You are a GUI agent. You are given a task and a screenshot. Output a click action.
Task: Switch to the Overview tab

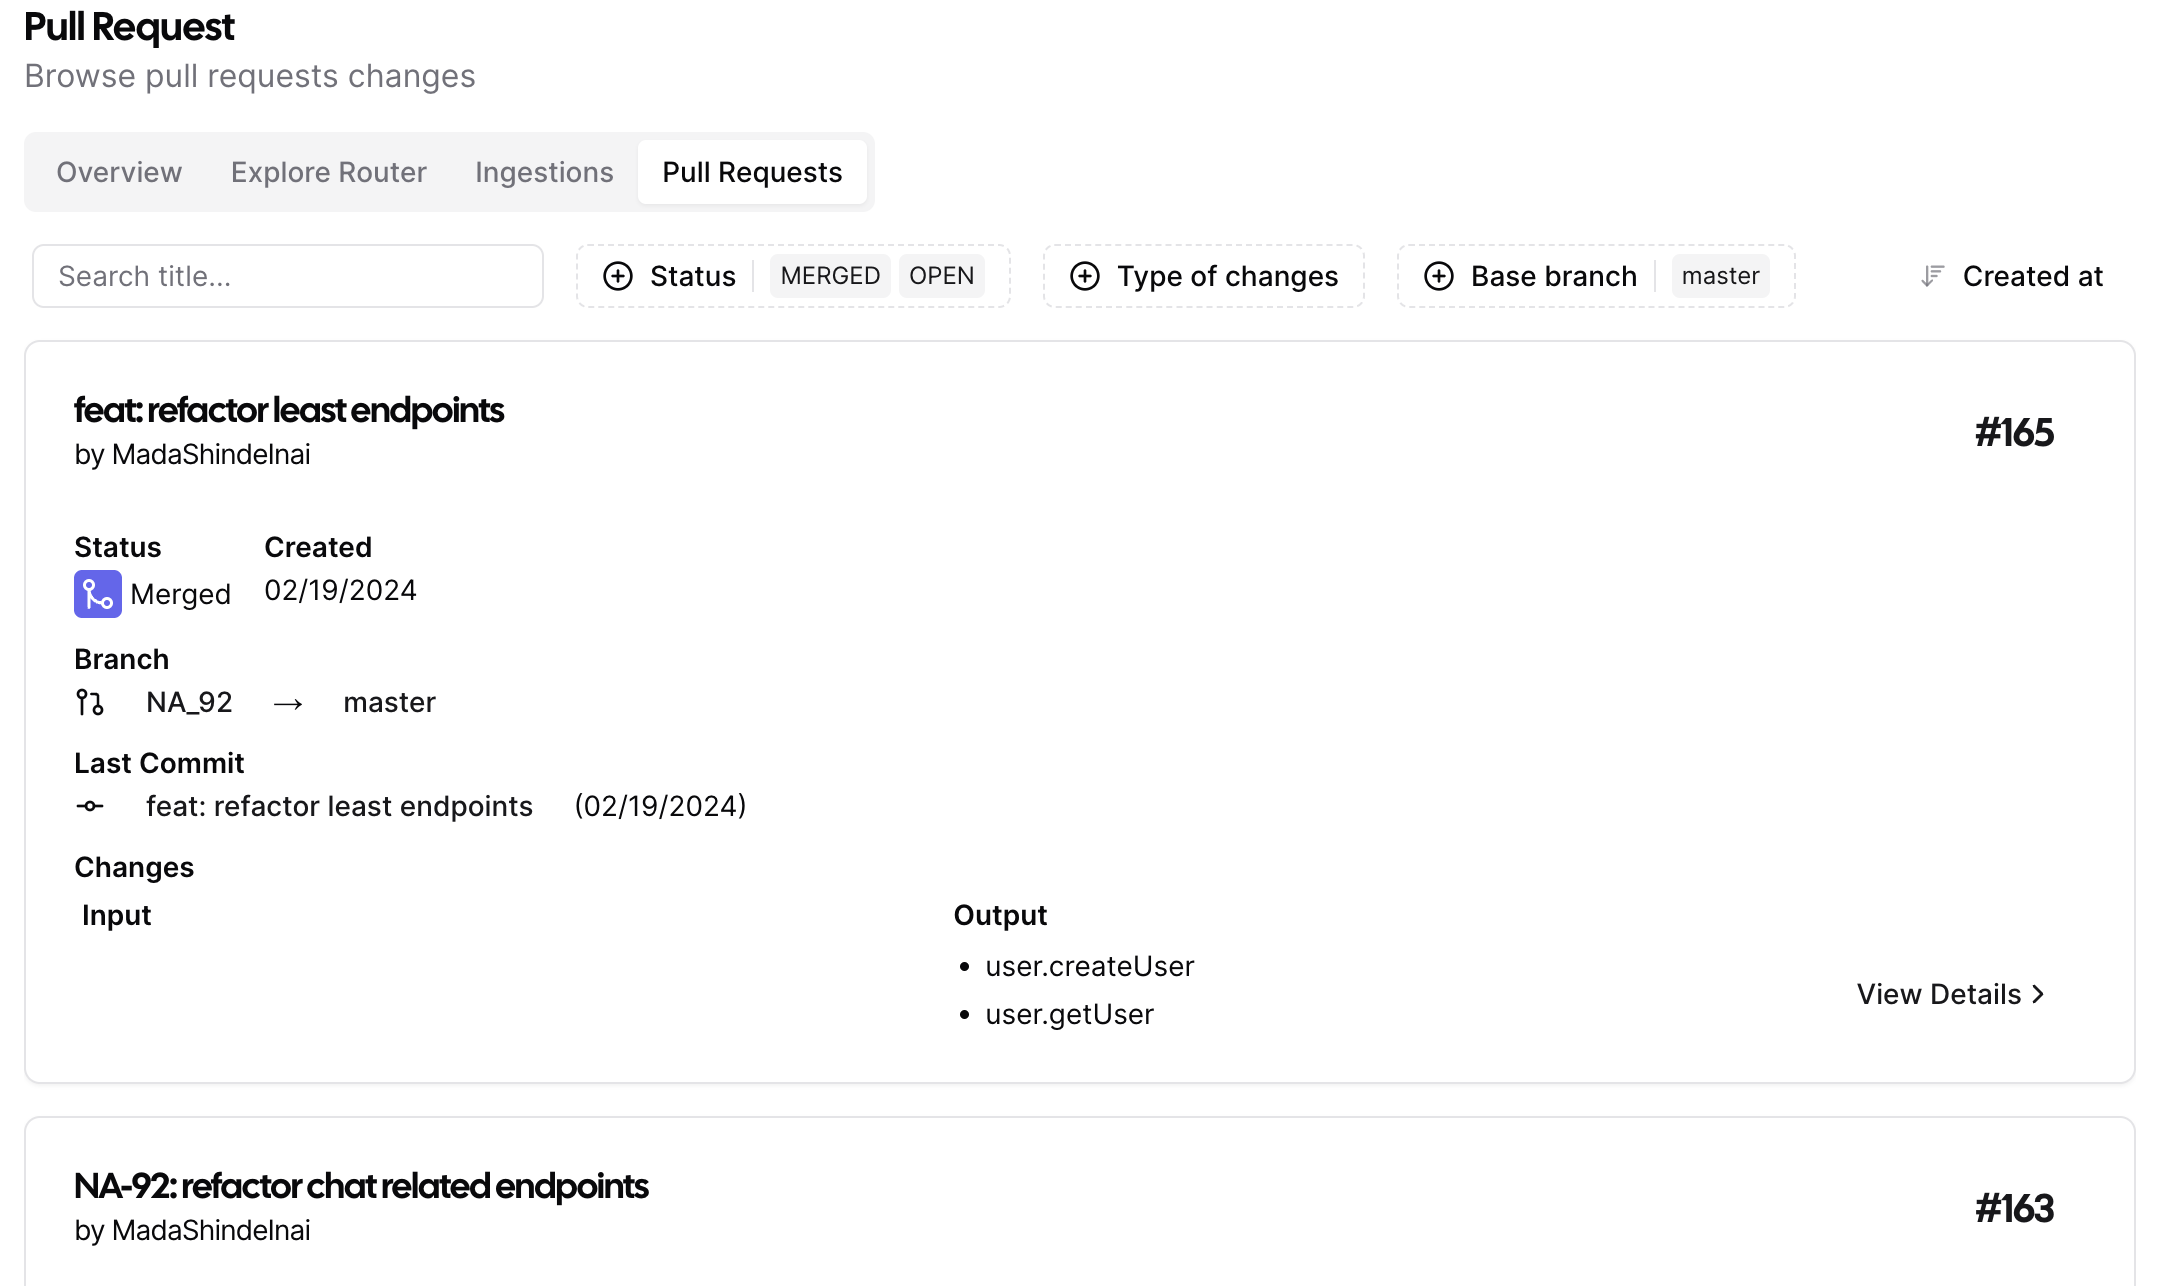click(x=119, y=172)
